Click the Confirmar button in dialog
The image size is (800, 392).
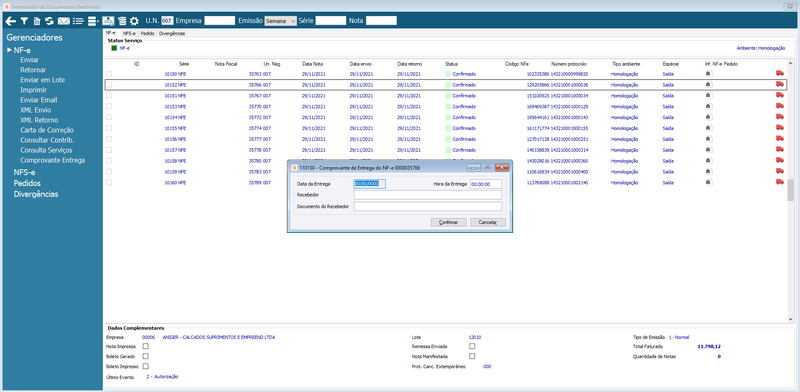click(448, 223)
